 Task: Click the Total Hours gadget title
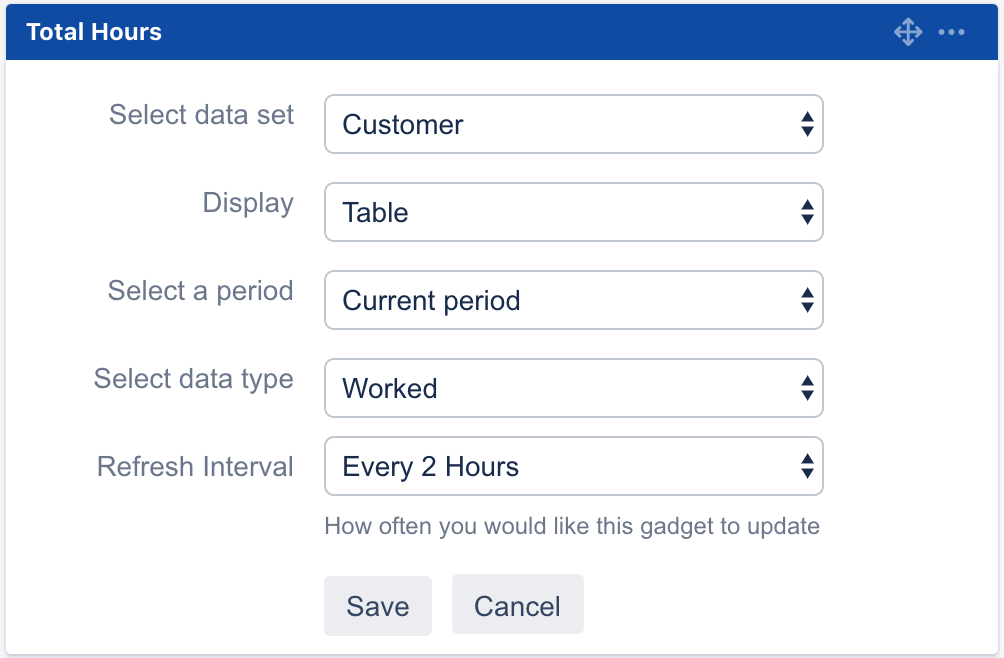coord(94,32)
